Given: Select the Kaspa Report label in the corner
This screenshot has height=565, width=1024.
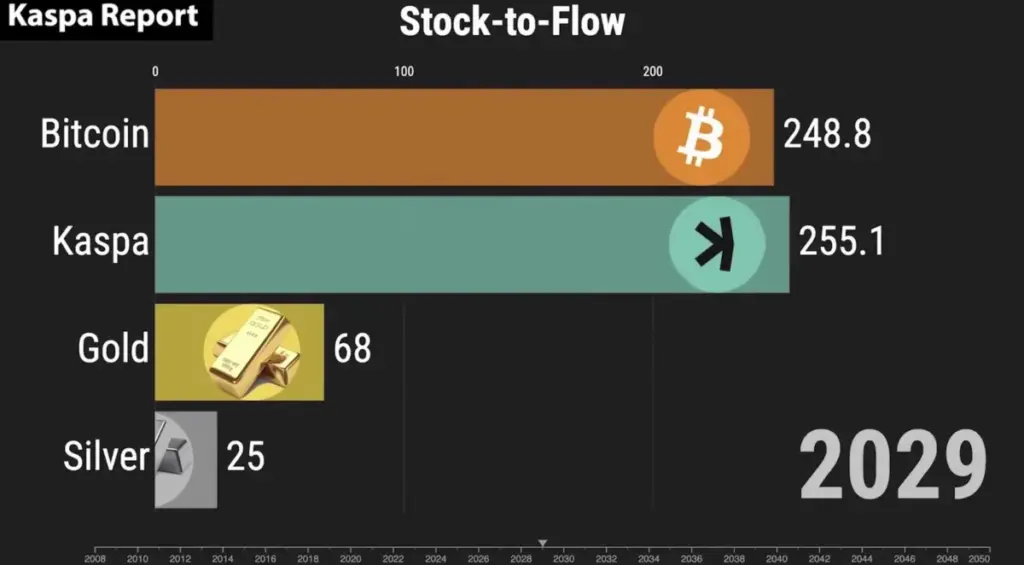Looking at the screenshot, I should pyautogui.click(x=104, y=17).
